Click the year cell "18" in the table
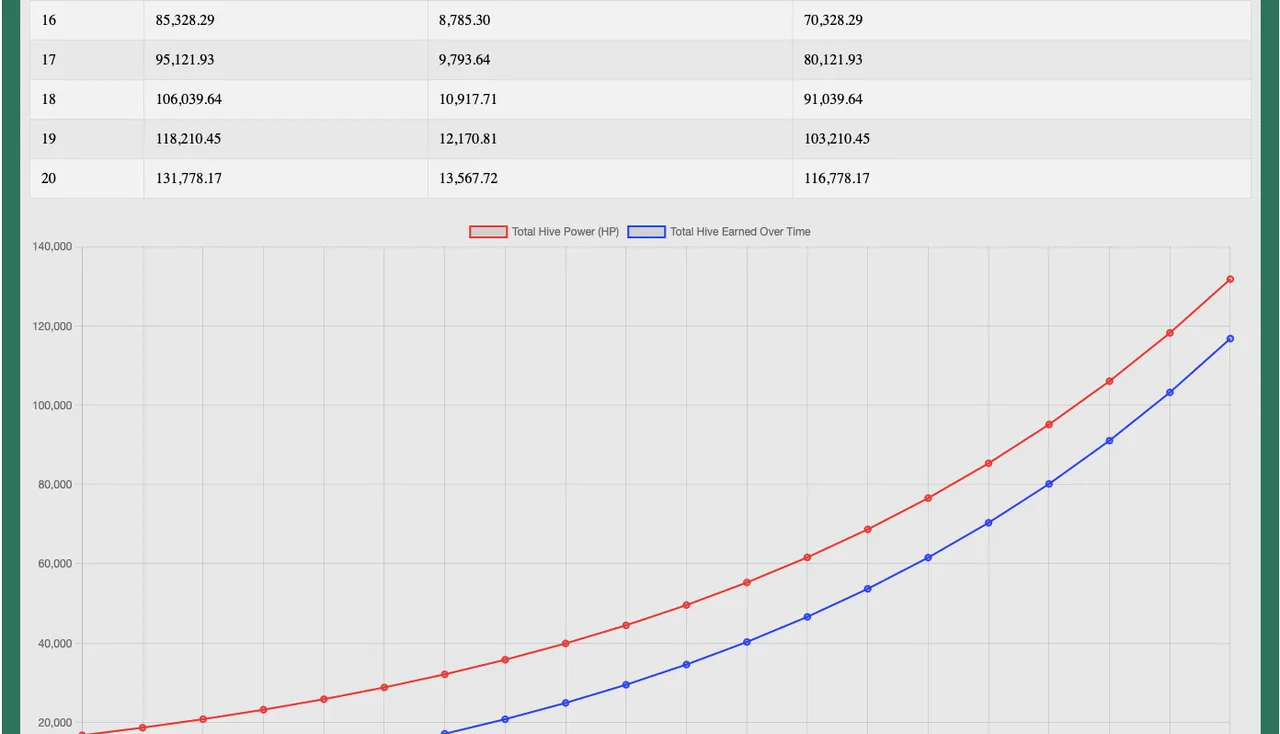Viewport: 1280px width, 734px height. coord(87,100)
